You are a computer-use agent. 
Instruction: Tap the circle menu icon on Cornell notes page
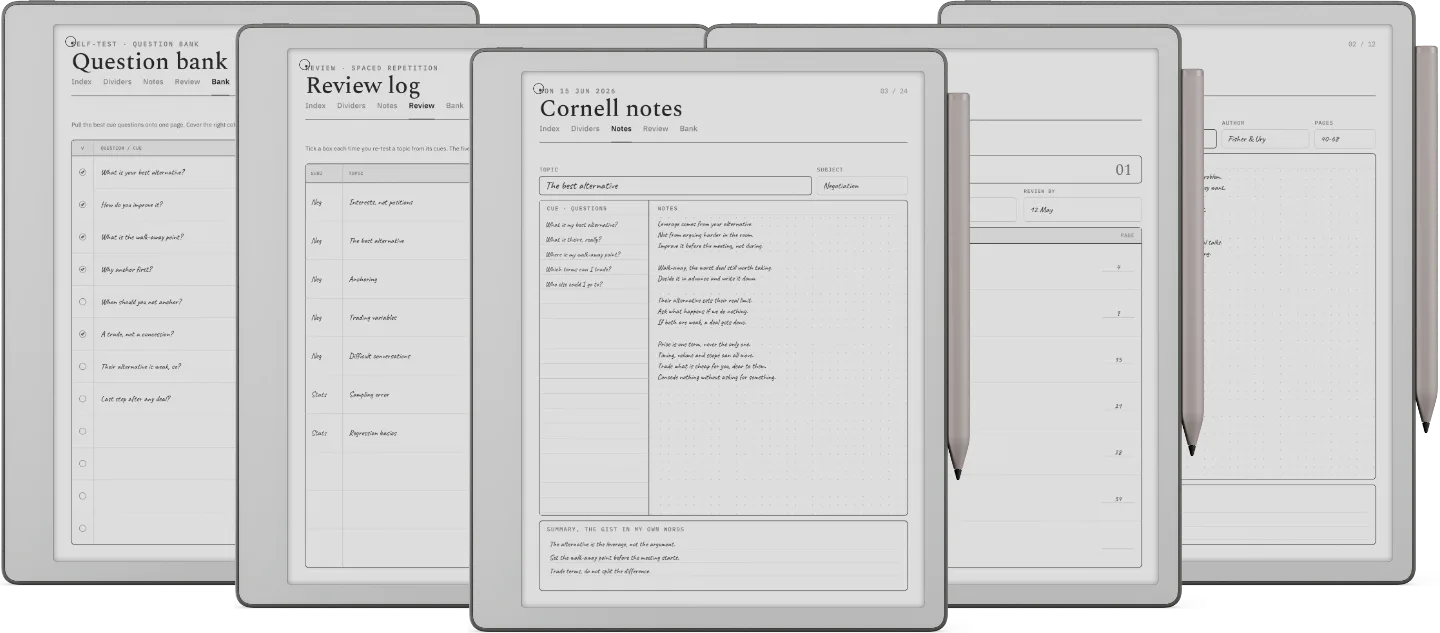(x=538, y=89)
